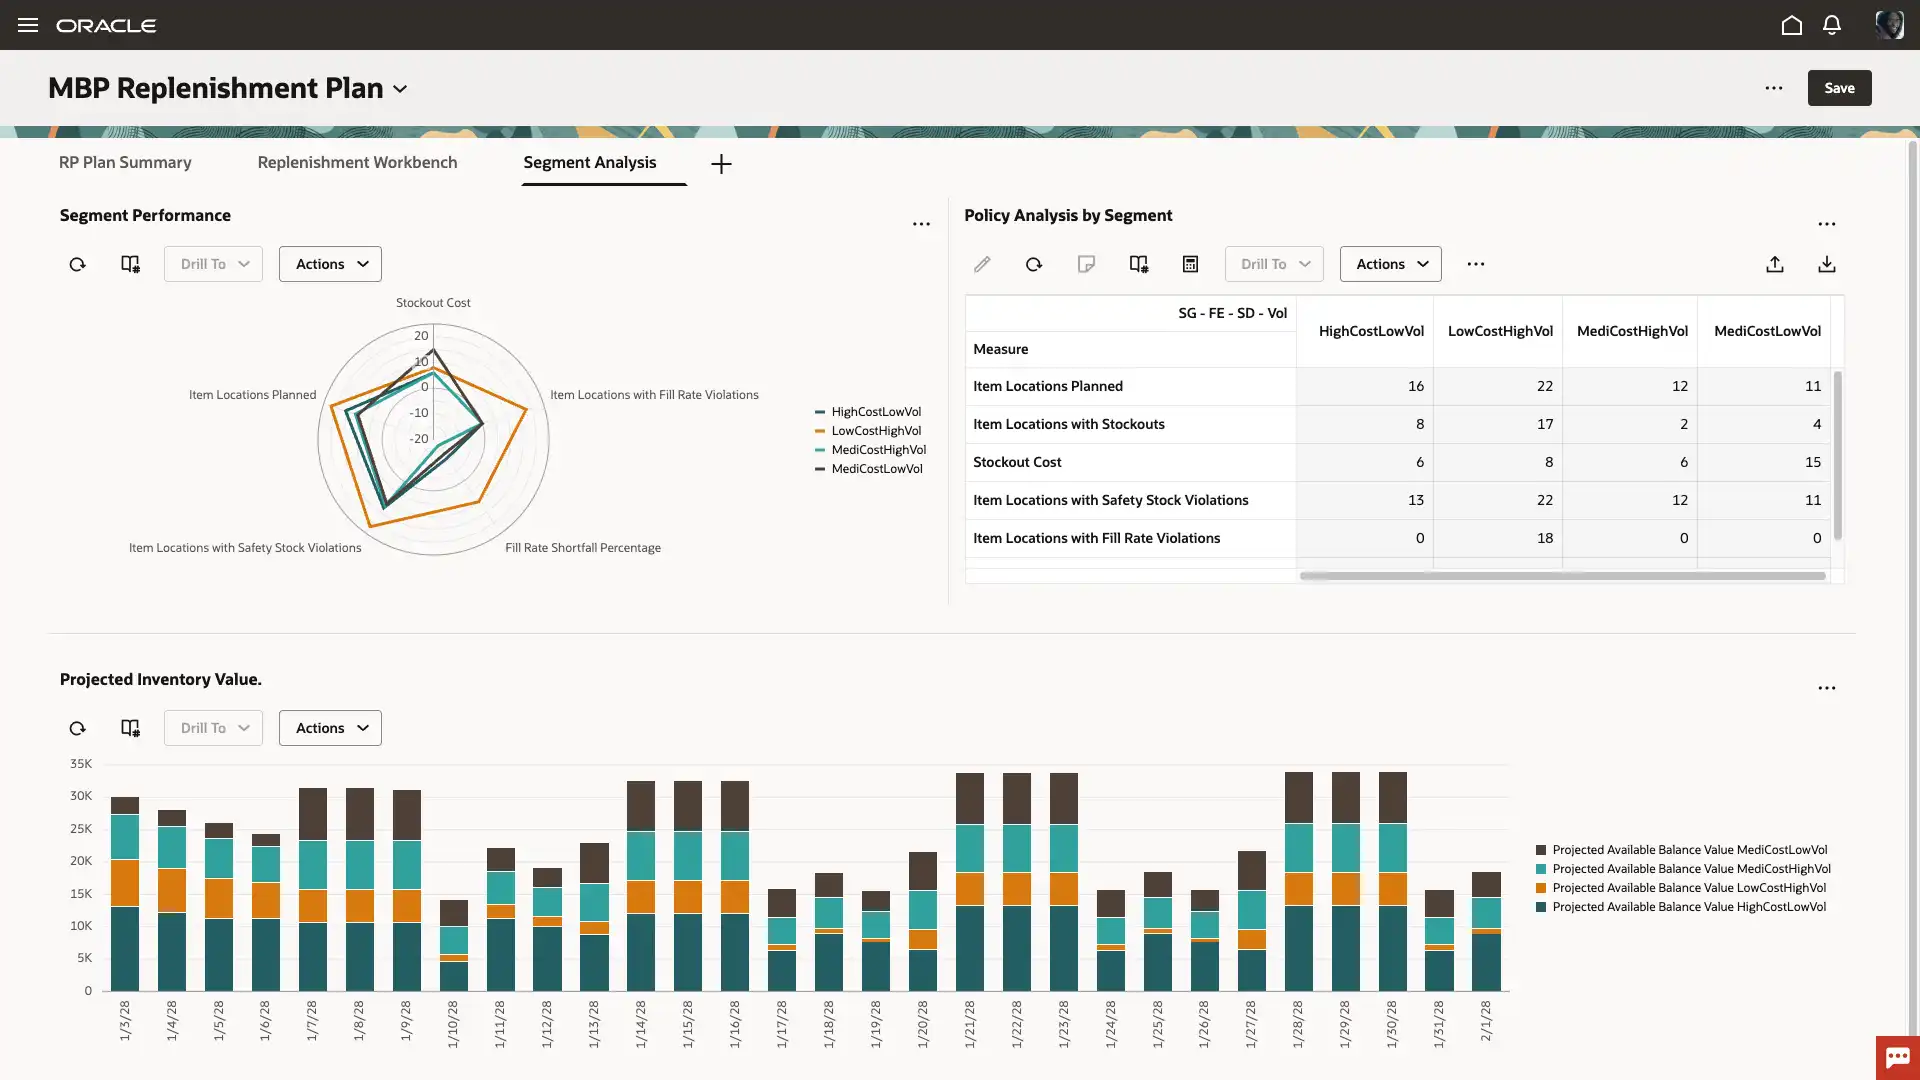Click the pencil edit icon in Policy Analysis
Screen dimensions: 1920x1080
(x=982, y=264)
